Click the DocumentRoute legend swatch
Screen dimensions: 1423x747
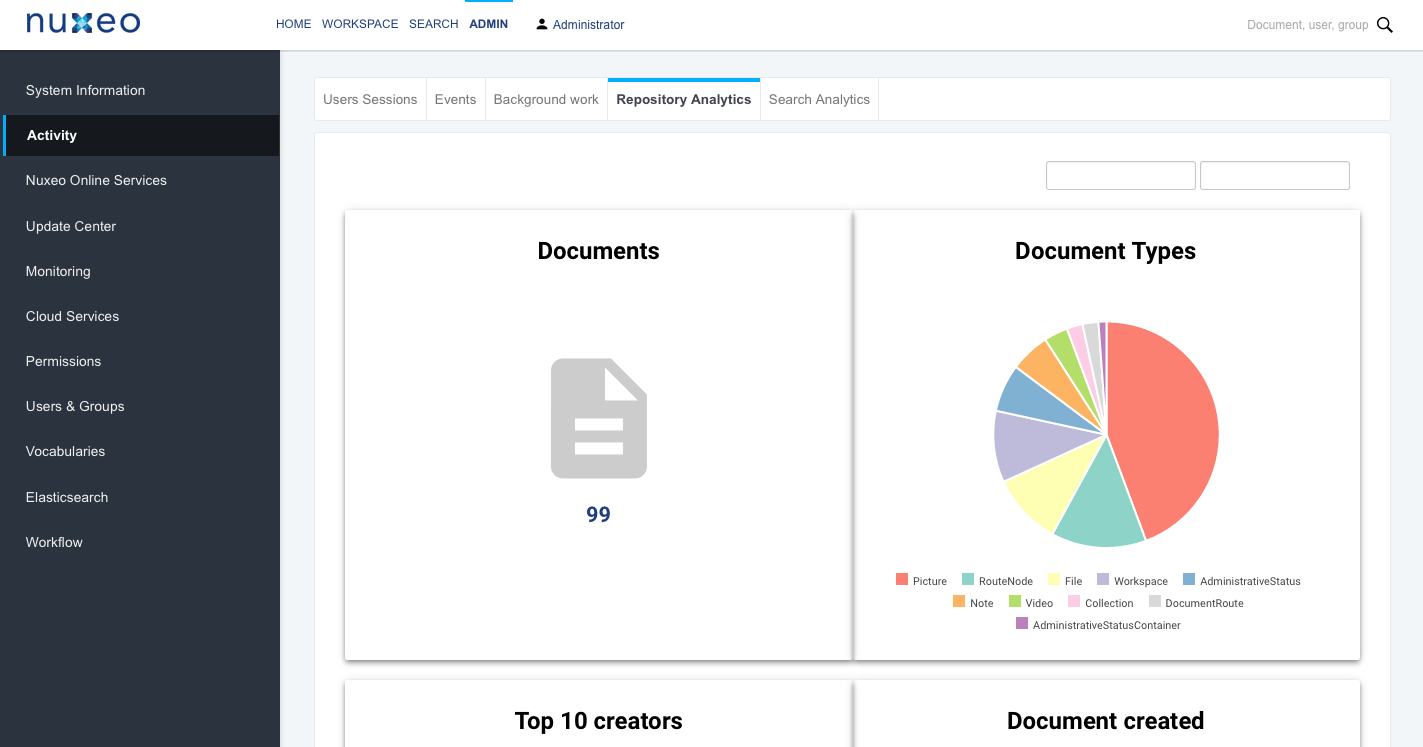pyautogui.click(x=1155, y=602)
